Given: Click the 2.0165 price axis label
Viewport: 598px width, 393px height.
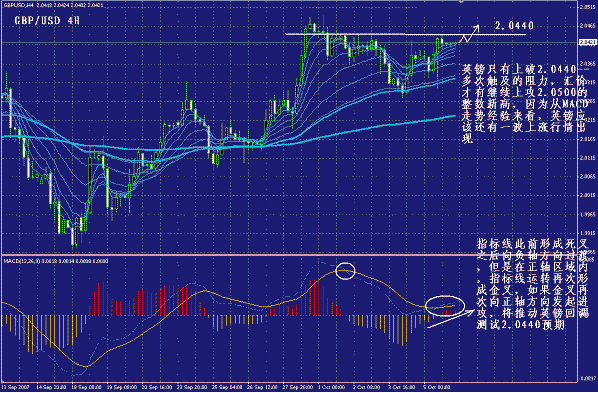Looking at the screenshot, I should pos(588,139).
